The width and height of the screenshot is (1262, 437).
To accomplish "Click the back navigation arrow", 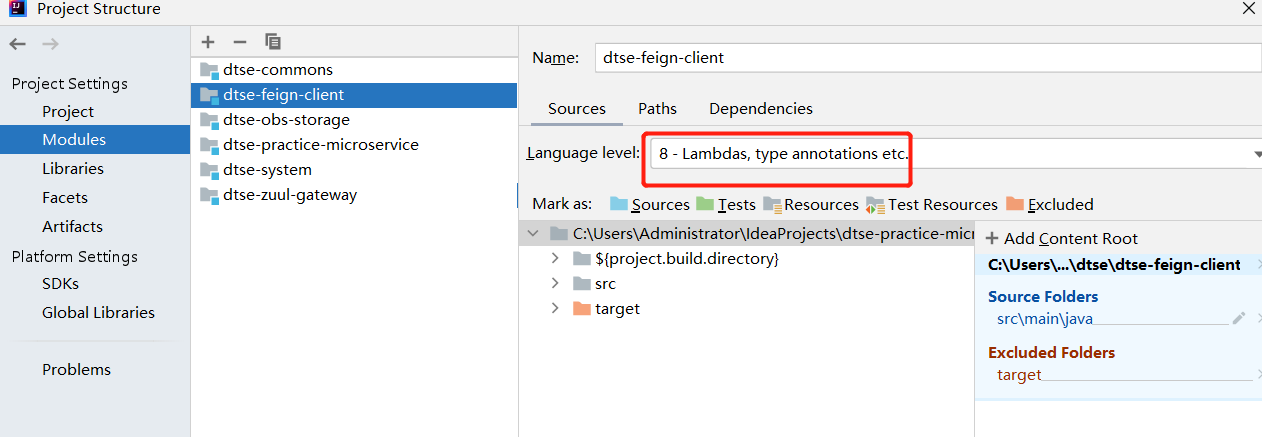I will click(x=18, y=44).
